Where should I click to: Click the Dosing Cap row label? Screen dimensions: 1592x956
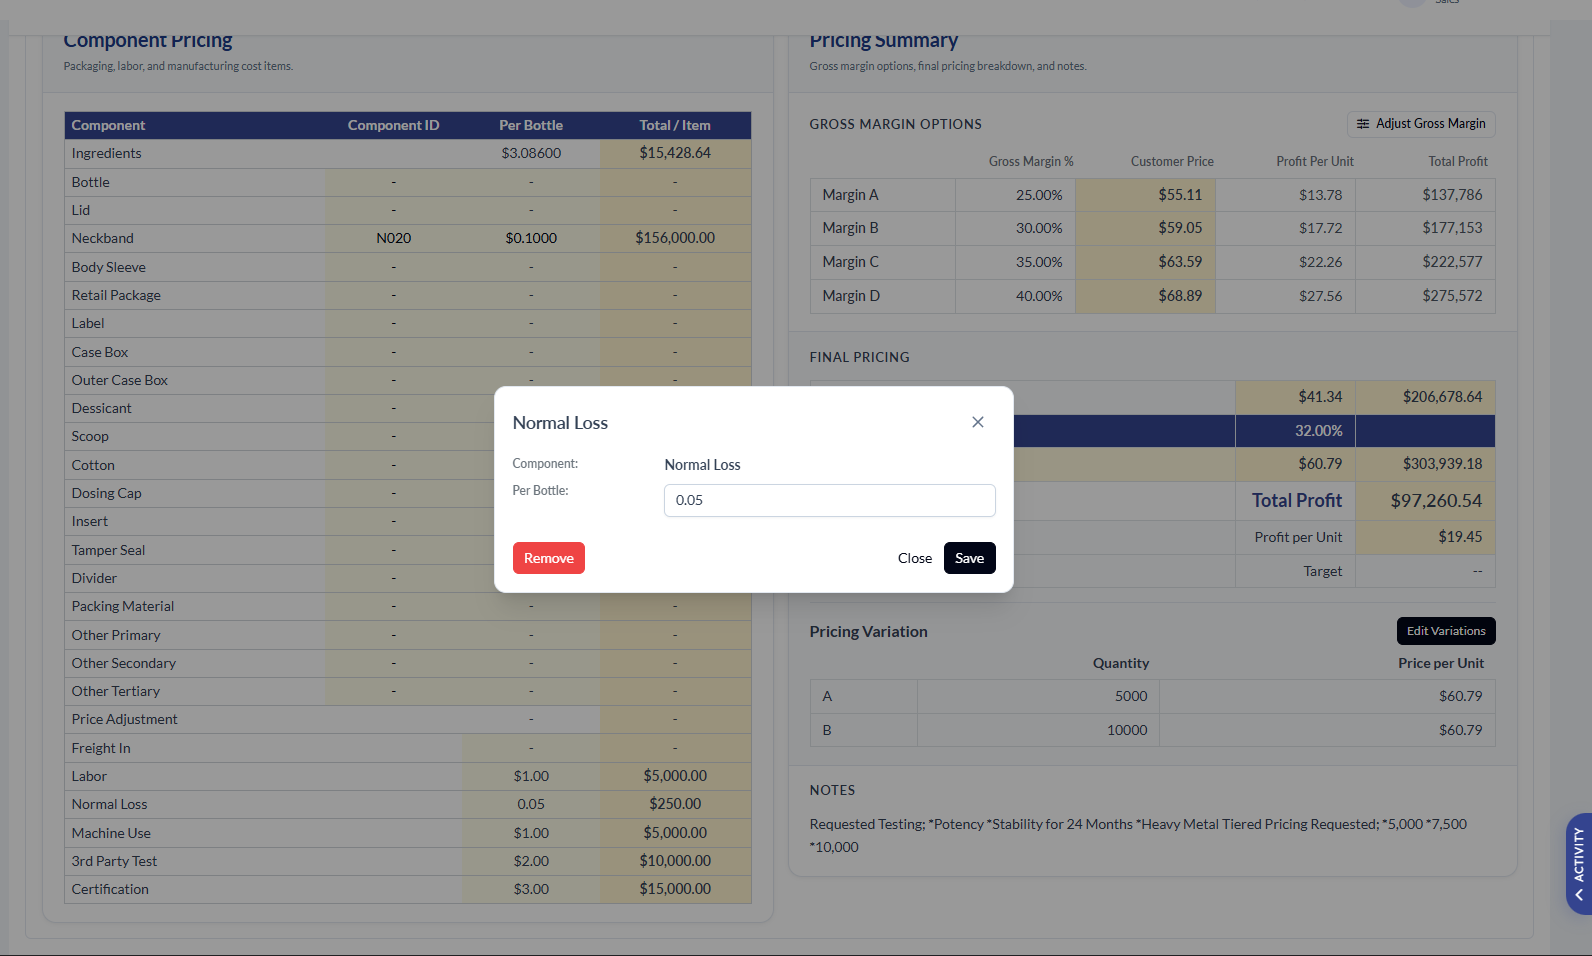[x=106, y=493]
